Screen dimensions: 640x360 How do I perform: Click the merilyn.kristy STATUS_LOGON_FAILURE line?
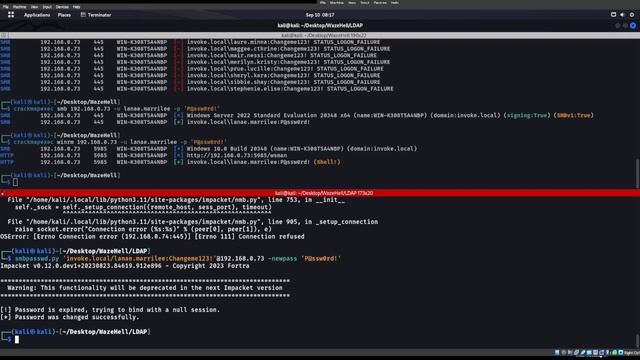[x=195, y=62]
